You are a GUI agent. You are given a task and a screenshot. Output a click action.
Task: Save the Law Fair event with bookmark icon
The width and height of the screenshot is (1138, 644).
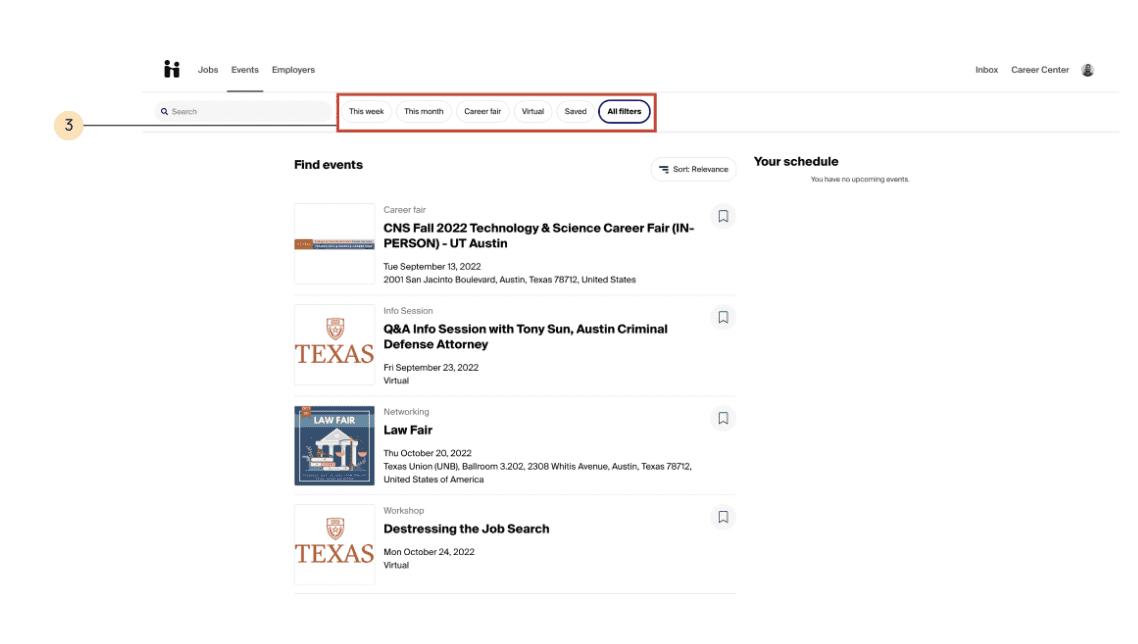[723, 418]
